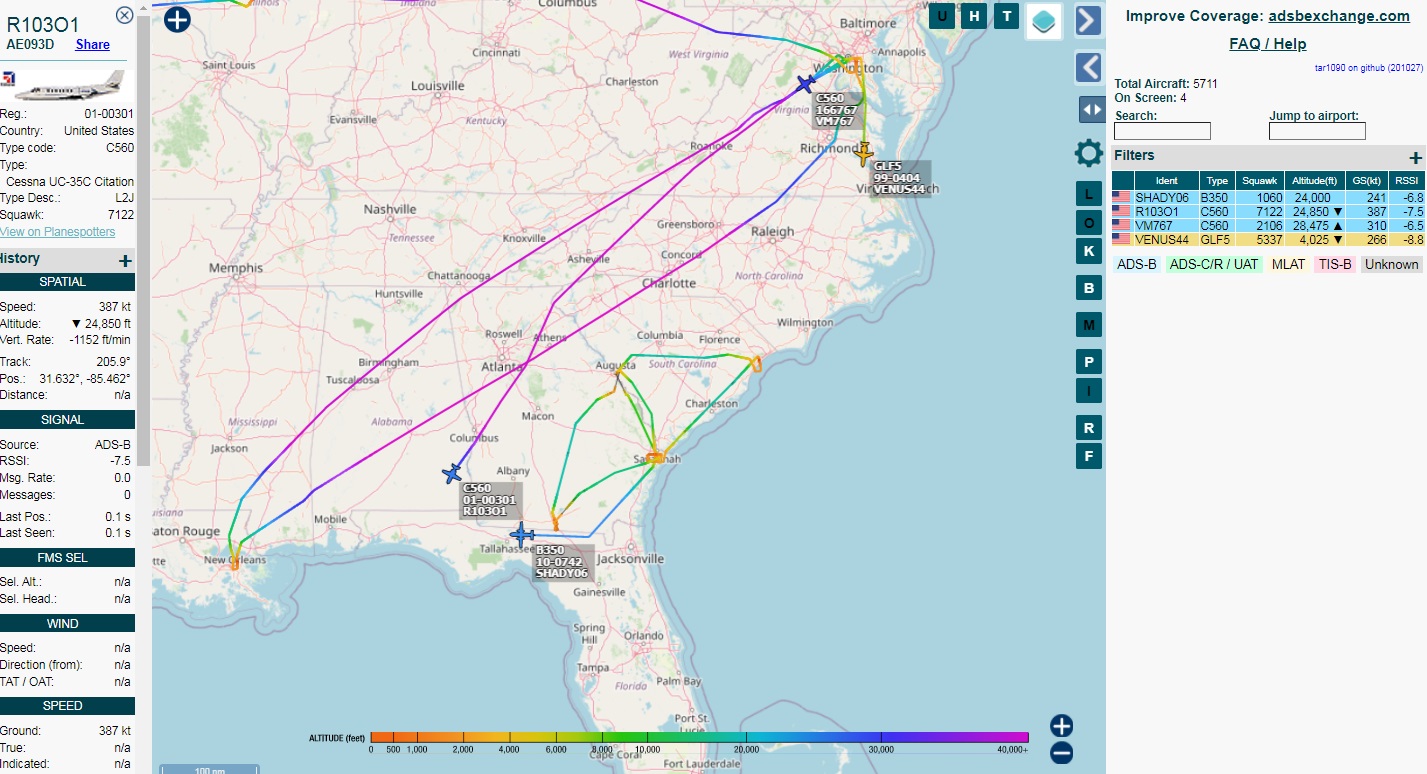Screen dimensions: 1427x774
Task: Toggle the O map button
Action: [1089, 223]
